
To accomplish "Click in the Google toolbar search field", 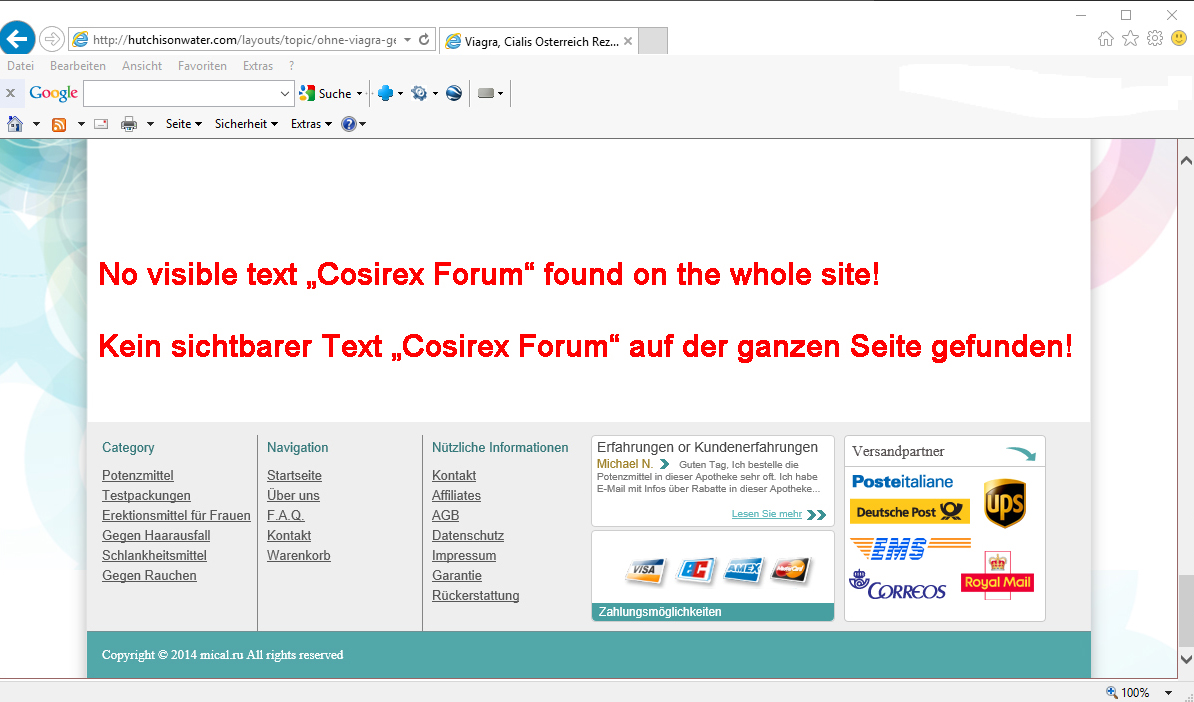I will 180,93.
